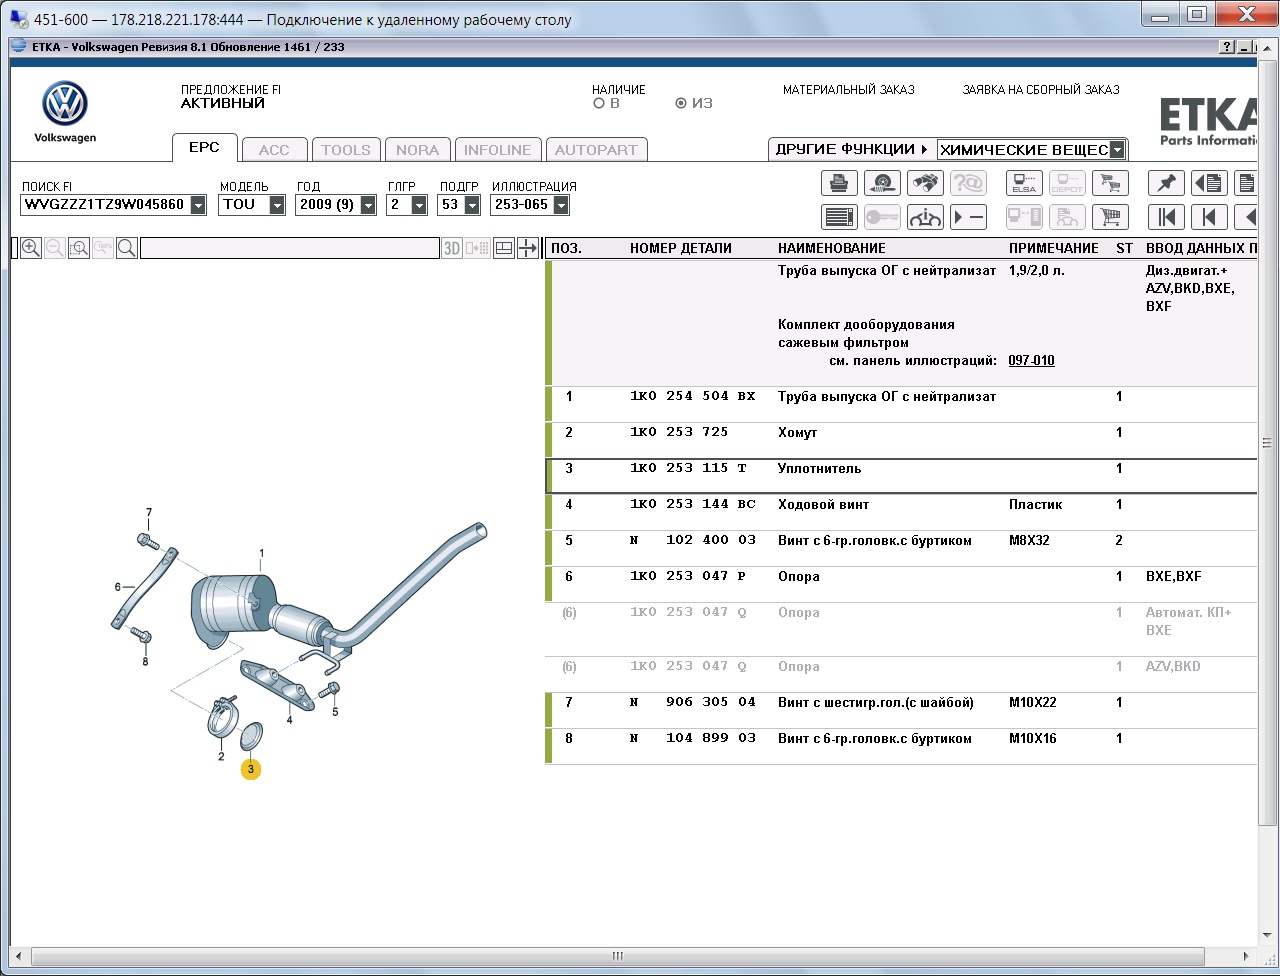The image size is (1280, 976).
Task: Click the НОМЕР ДЕТАЛИ column header
Action: 681,248
